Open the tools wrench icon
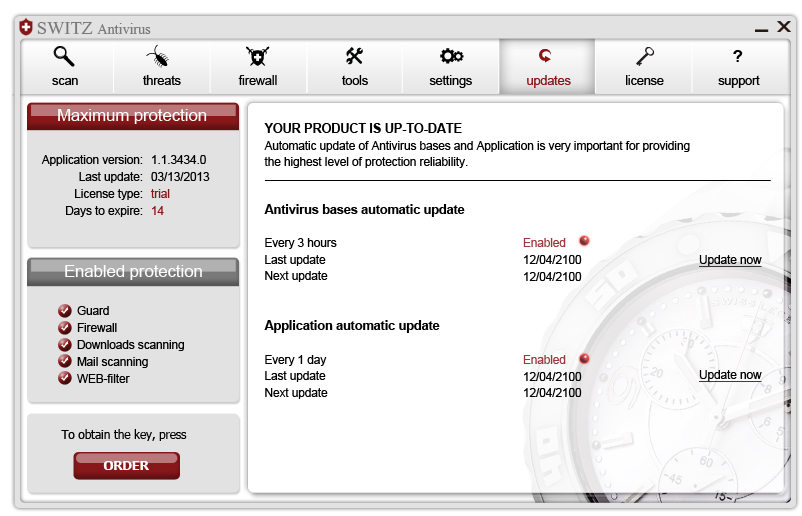The height and width of the screenshot is (516, 802). point(354,56)
